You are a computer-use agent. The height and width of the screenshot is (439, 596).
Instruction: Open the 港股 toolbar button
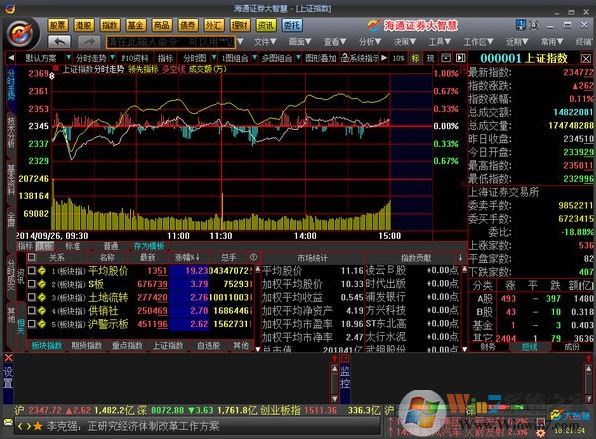click(84, 25)
